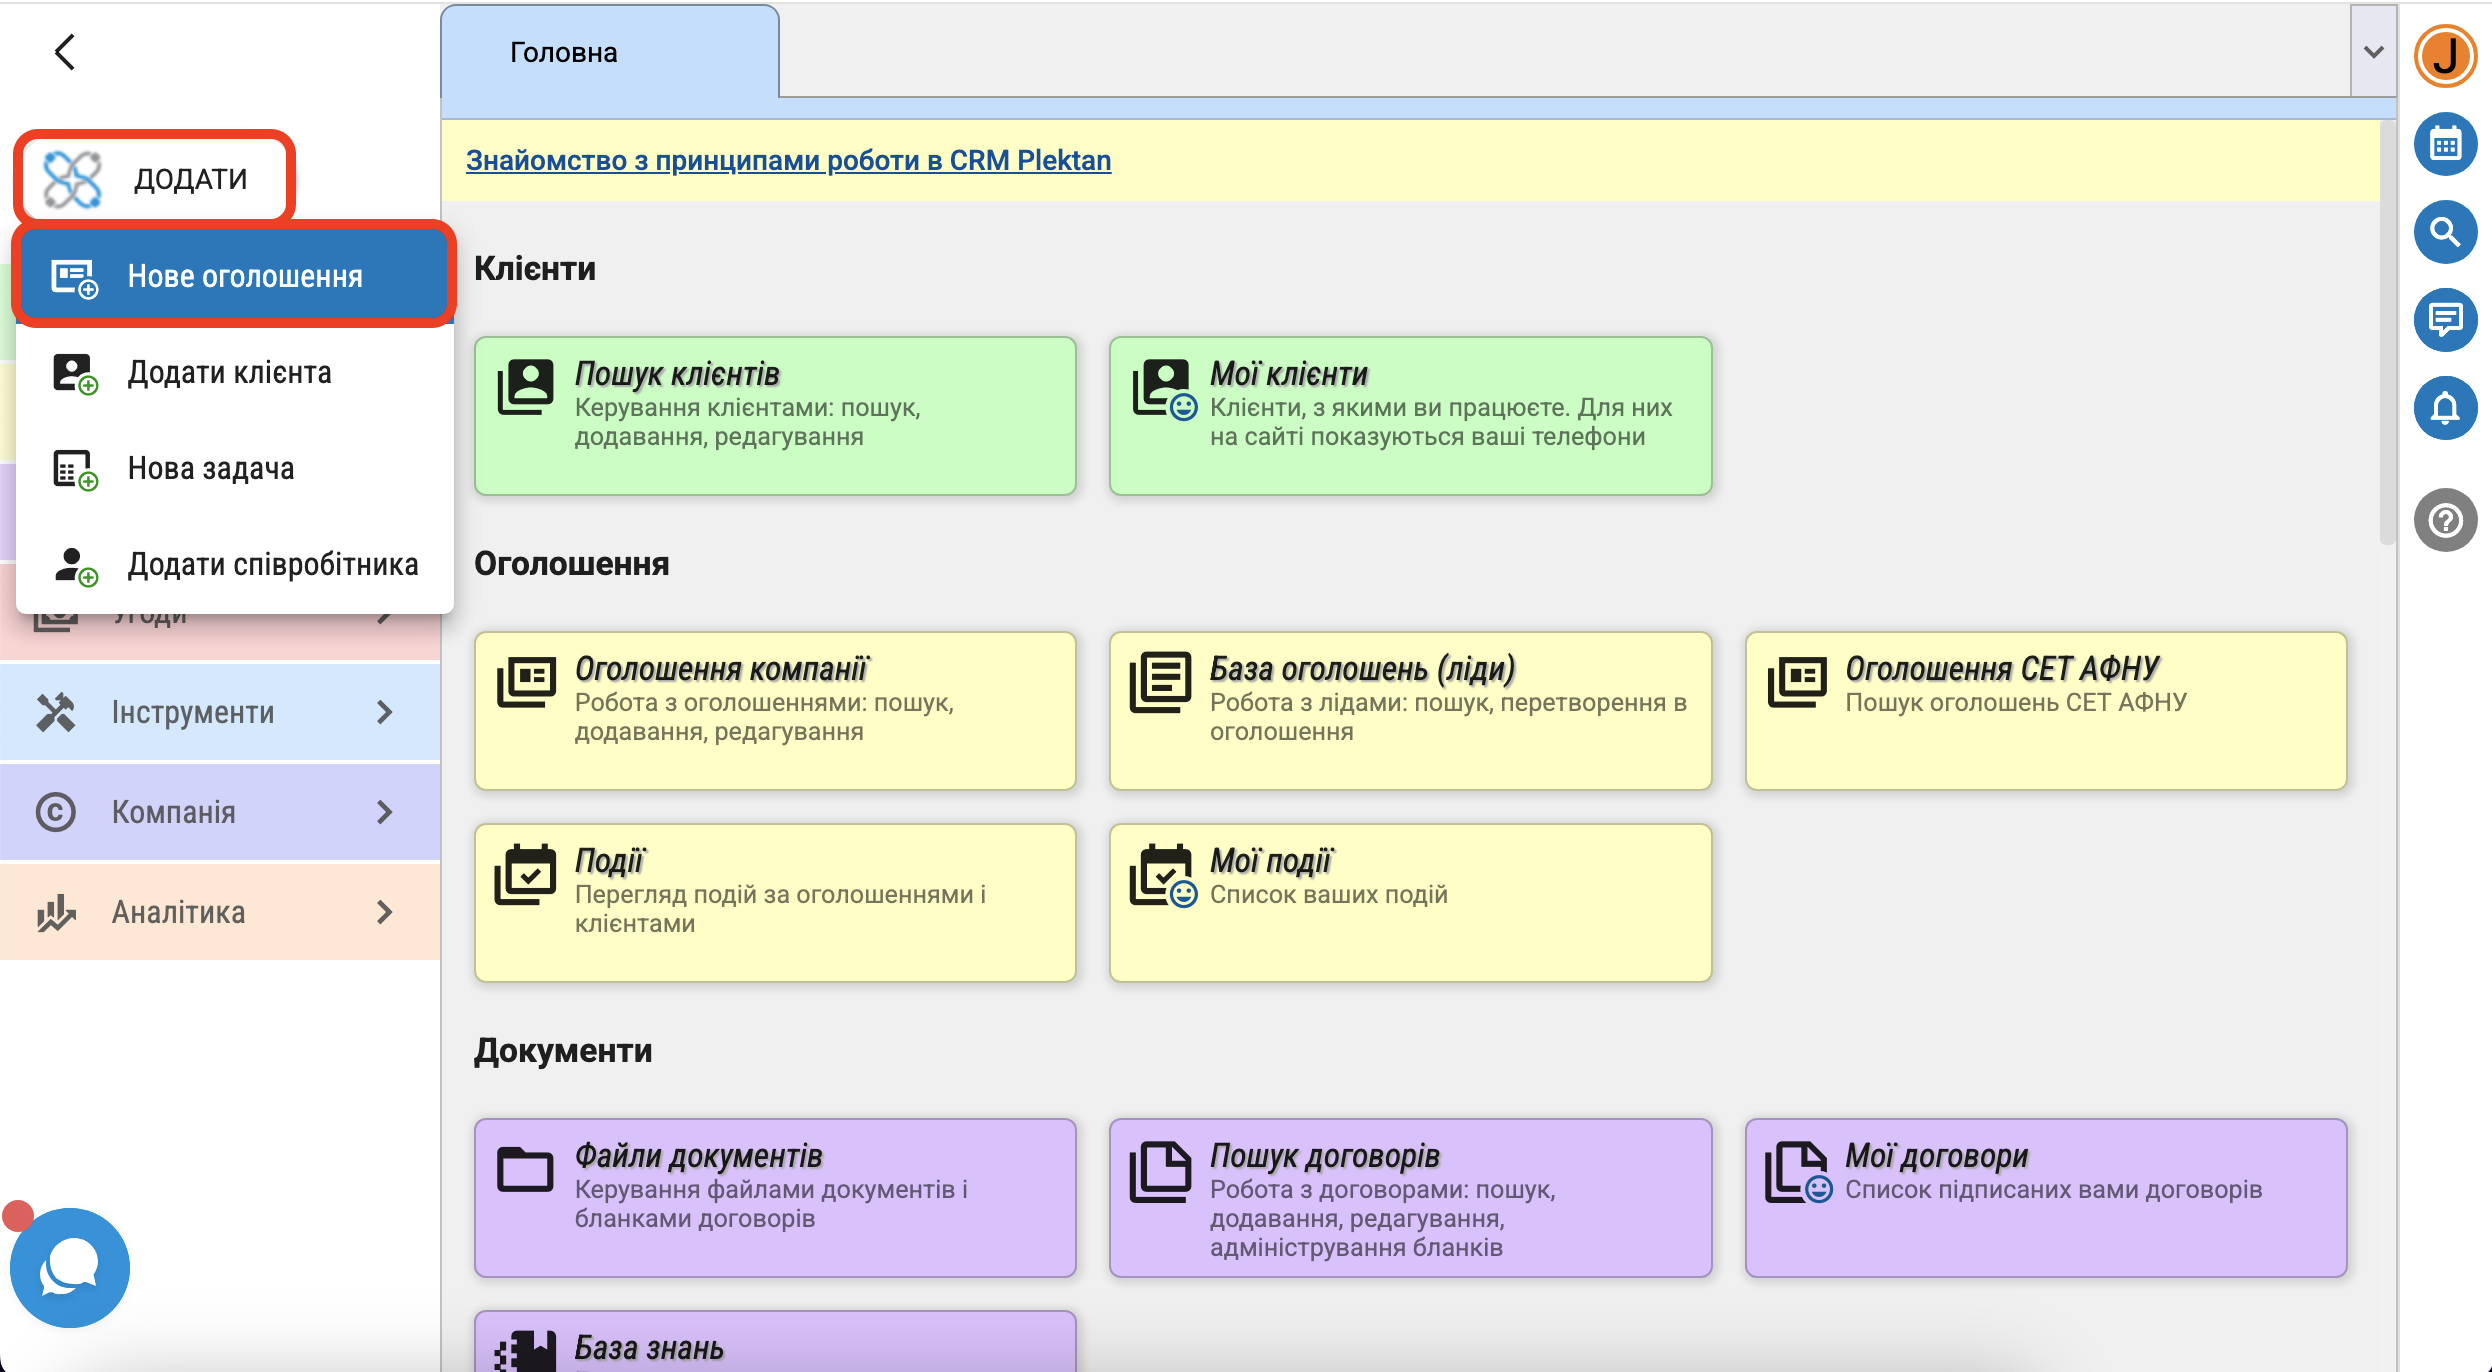Open help question mark icon

pos(2445,520)
